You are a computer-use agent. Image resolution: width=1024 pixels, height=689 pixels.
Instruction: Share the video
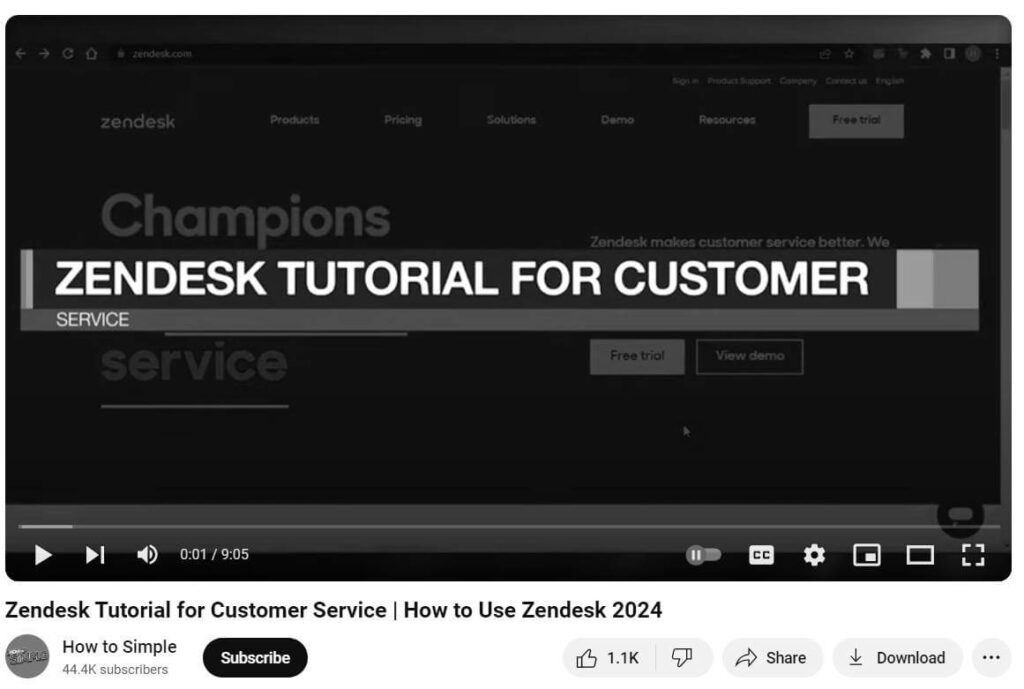772,658
